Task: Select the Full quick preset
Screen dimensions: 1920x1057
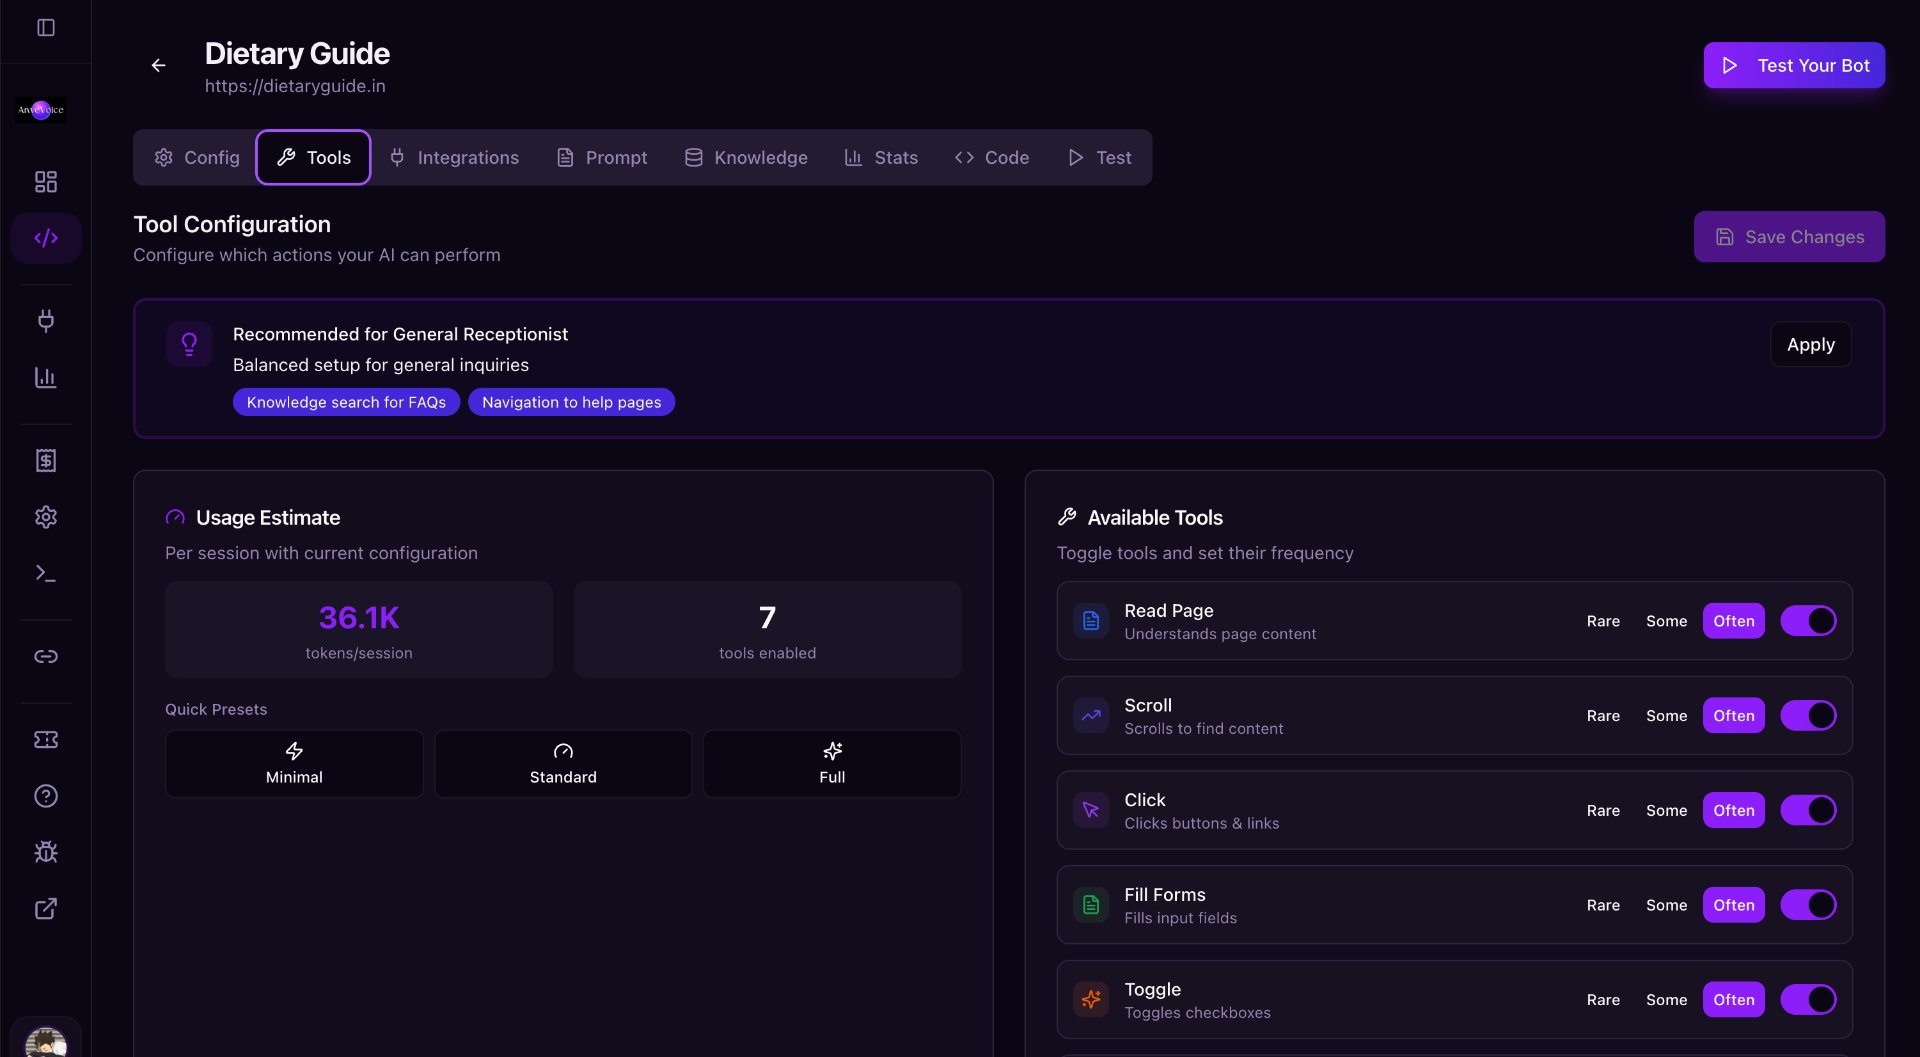Action: click(832, 764)
